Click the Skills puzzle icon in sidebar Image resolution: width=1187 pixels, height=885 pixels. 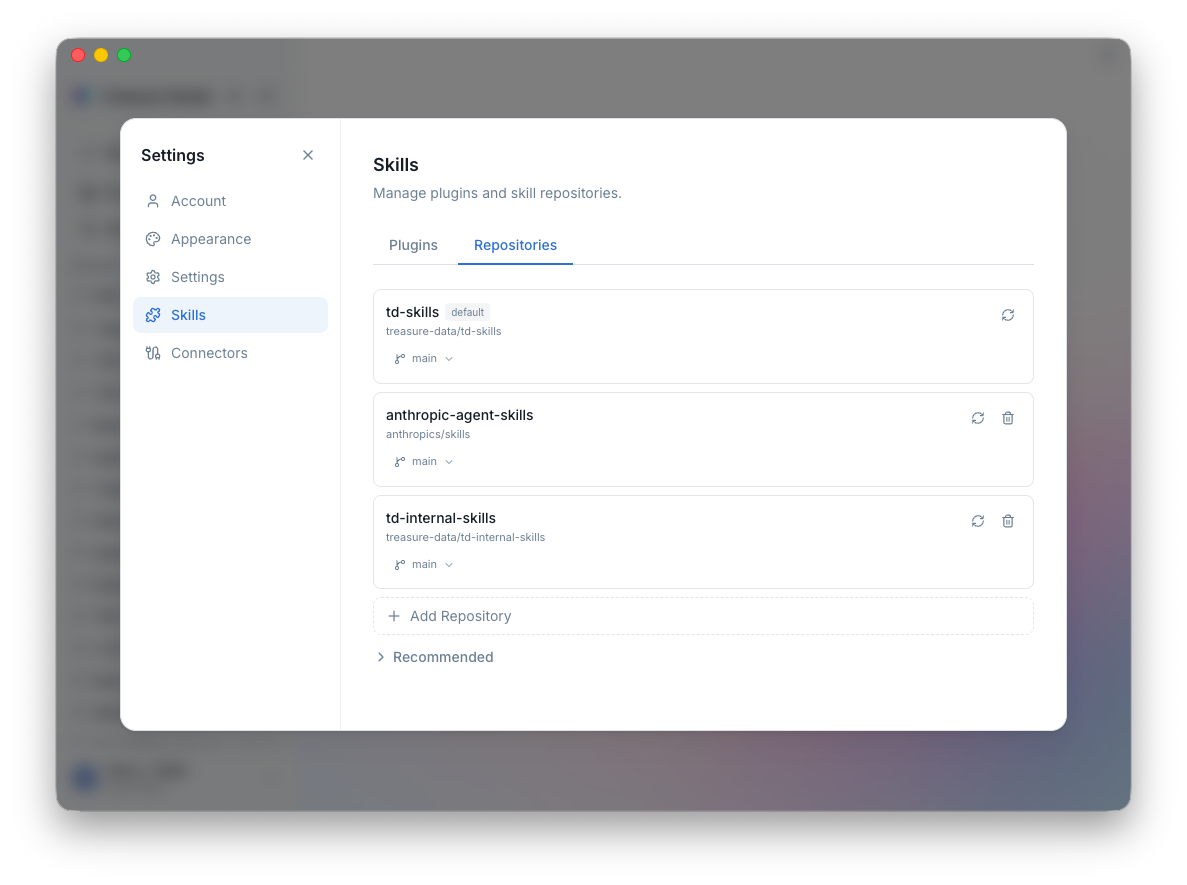pos(153,314)
